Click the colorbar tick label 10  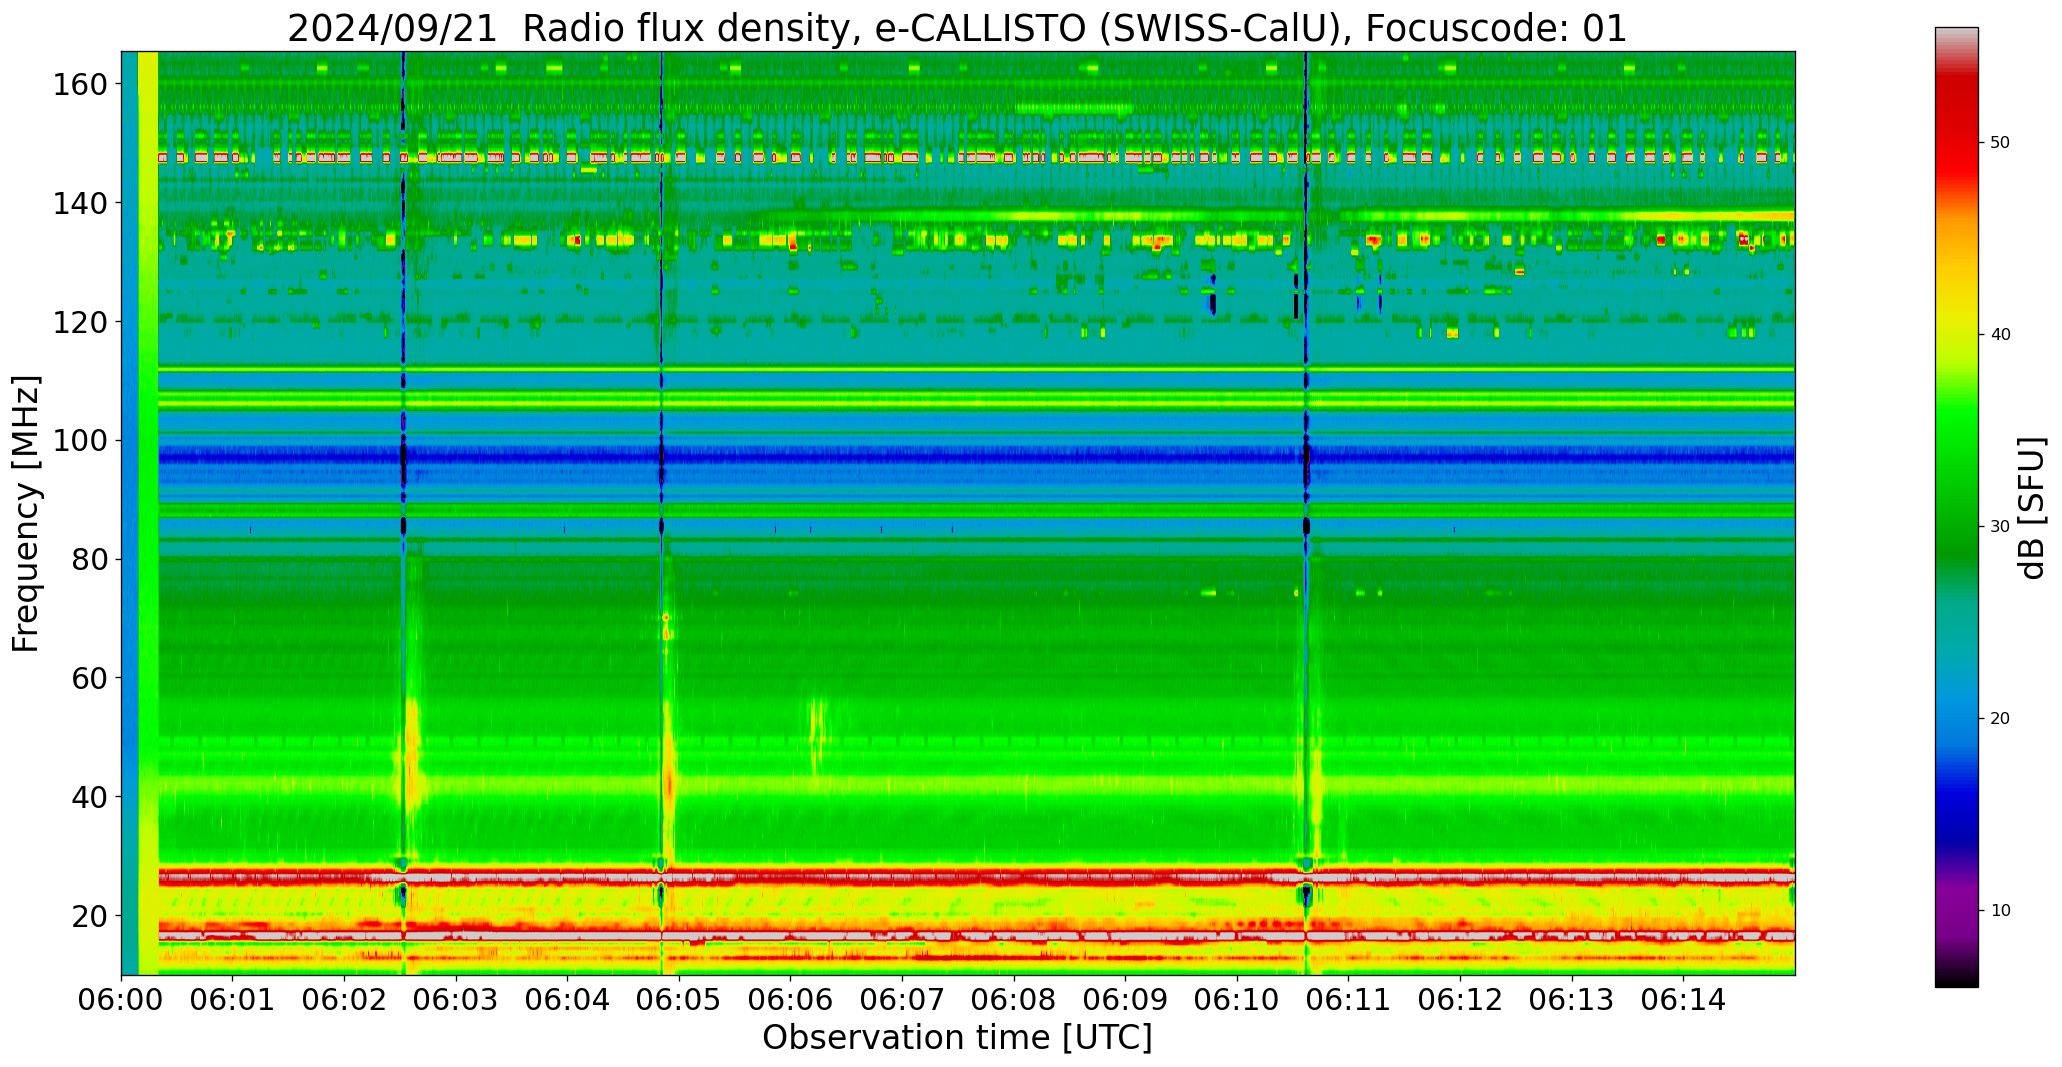pyautogui.click(x=2000, y=911)
